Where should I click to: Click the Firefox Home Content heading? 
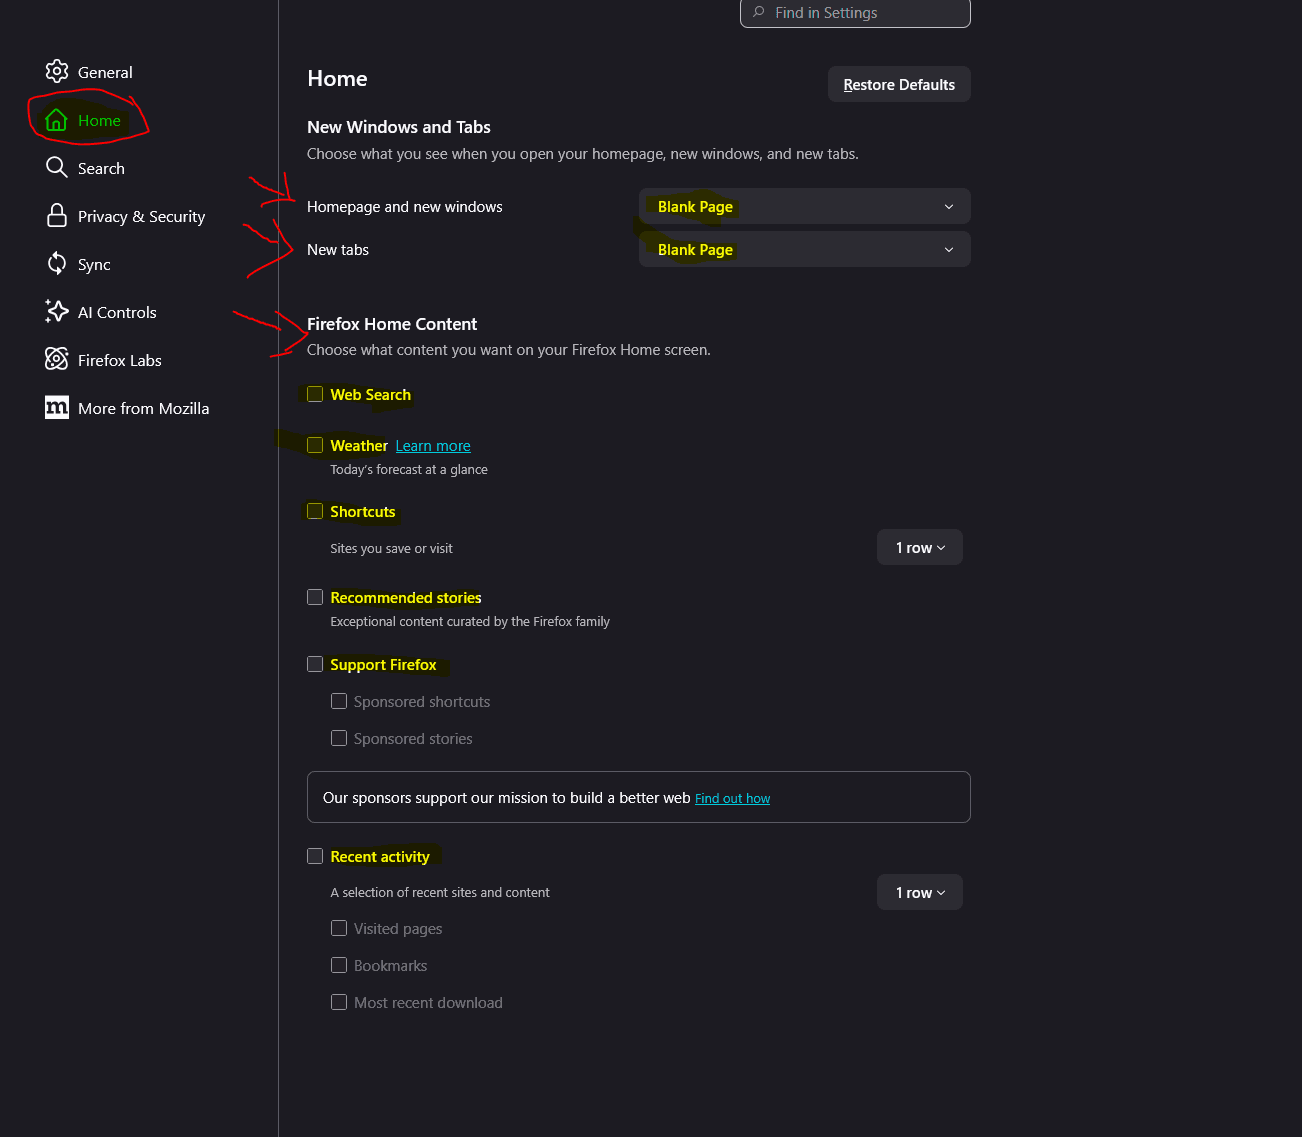coord(392,324)
